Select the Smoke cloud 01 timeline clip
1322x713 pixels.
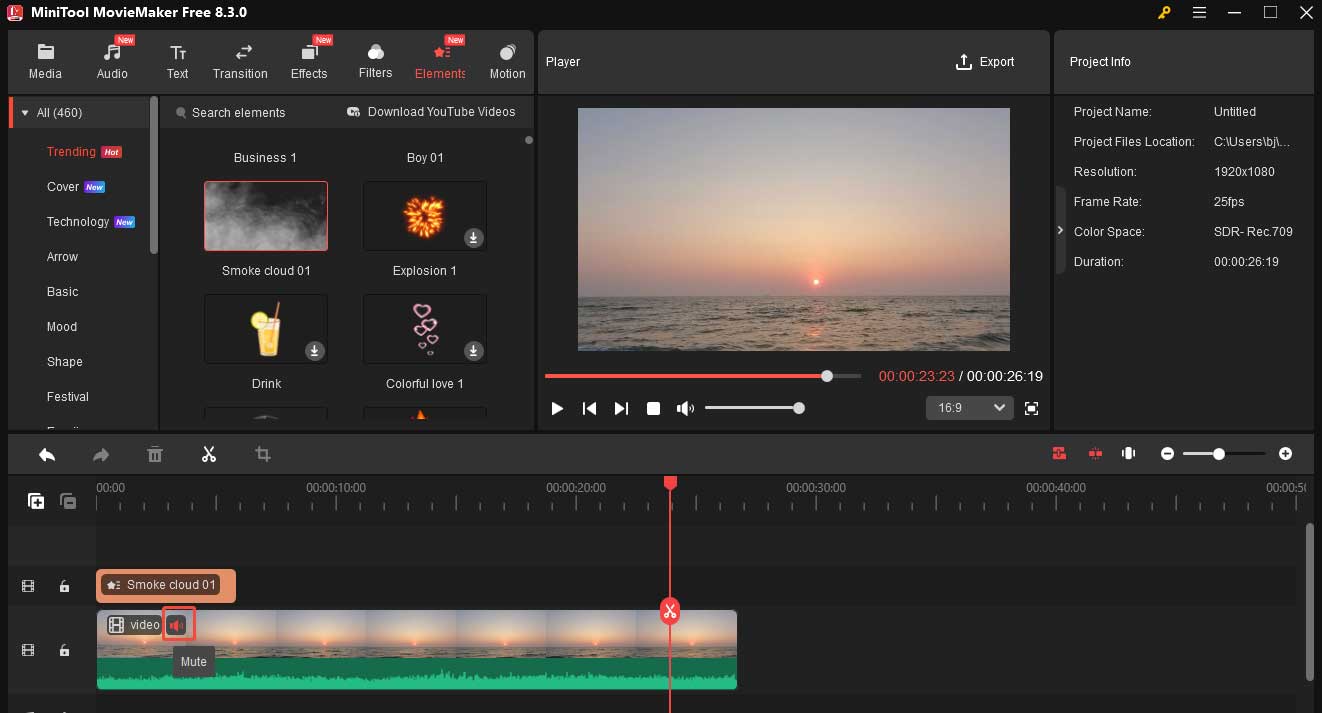coord(166,585)
